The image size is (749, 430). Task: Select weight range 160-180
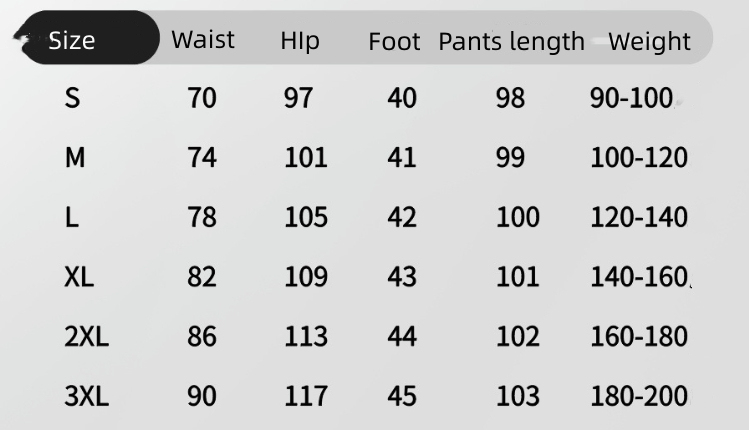click(639, 336)
